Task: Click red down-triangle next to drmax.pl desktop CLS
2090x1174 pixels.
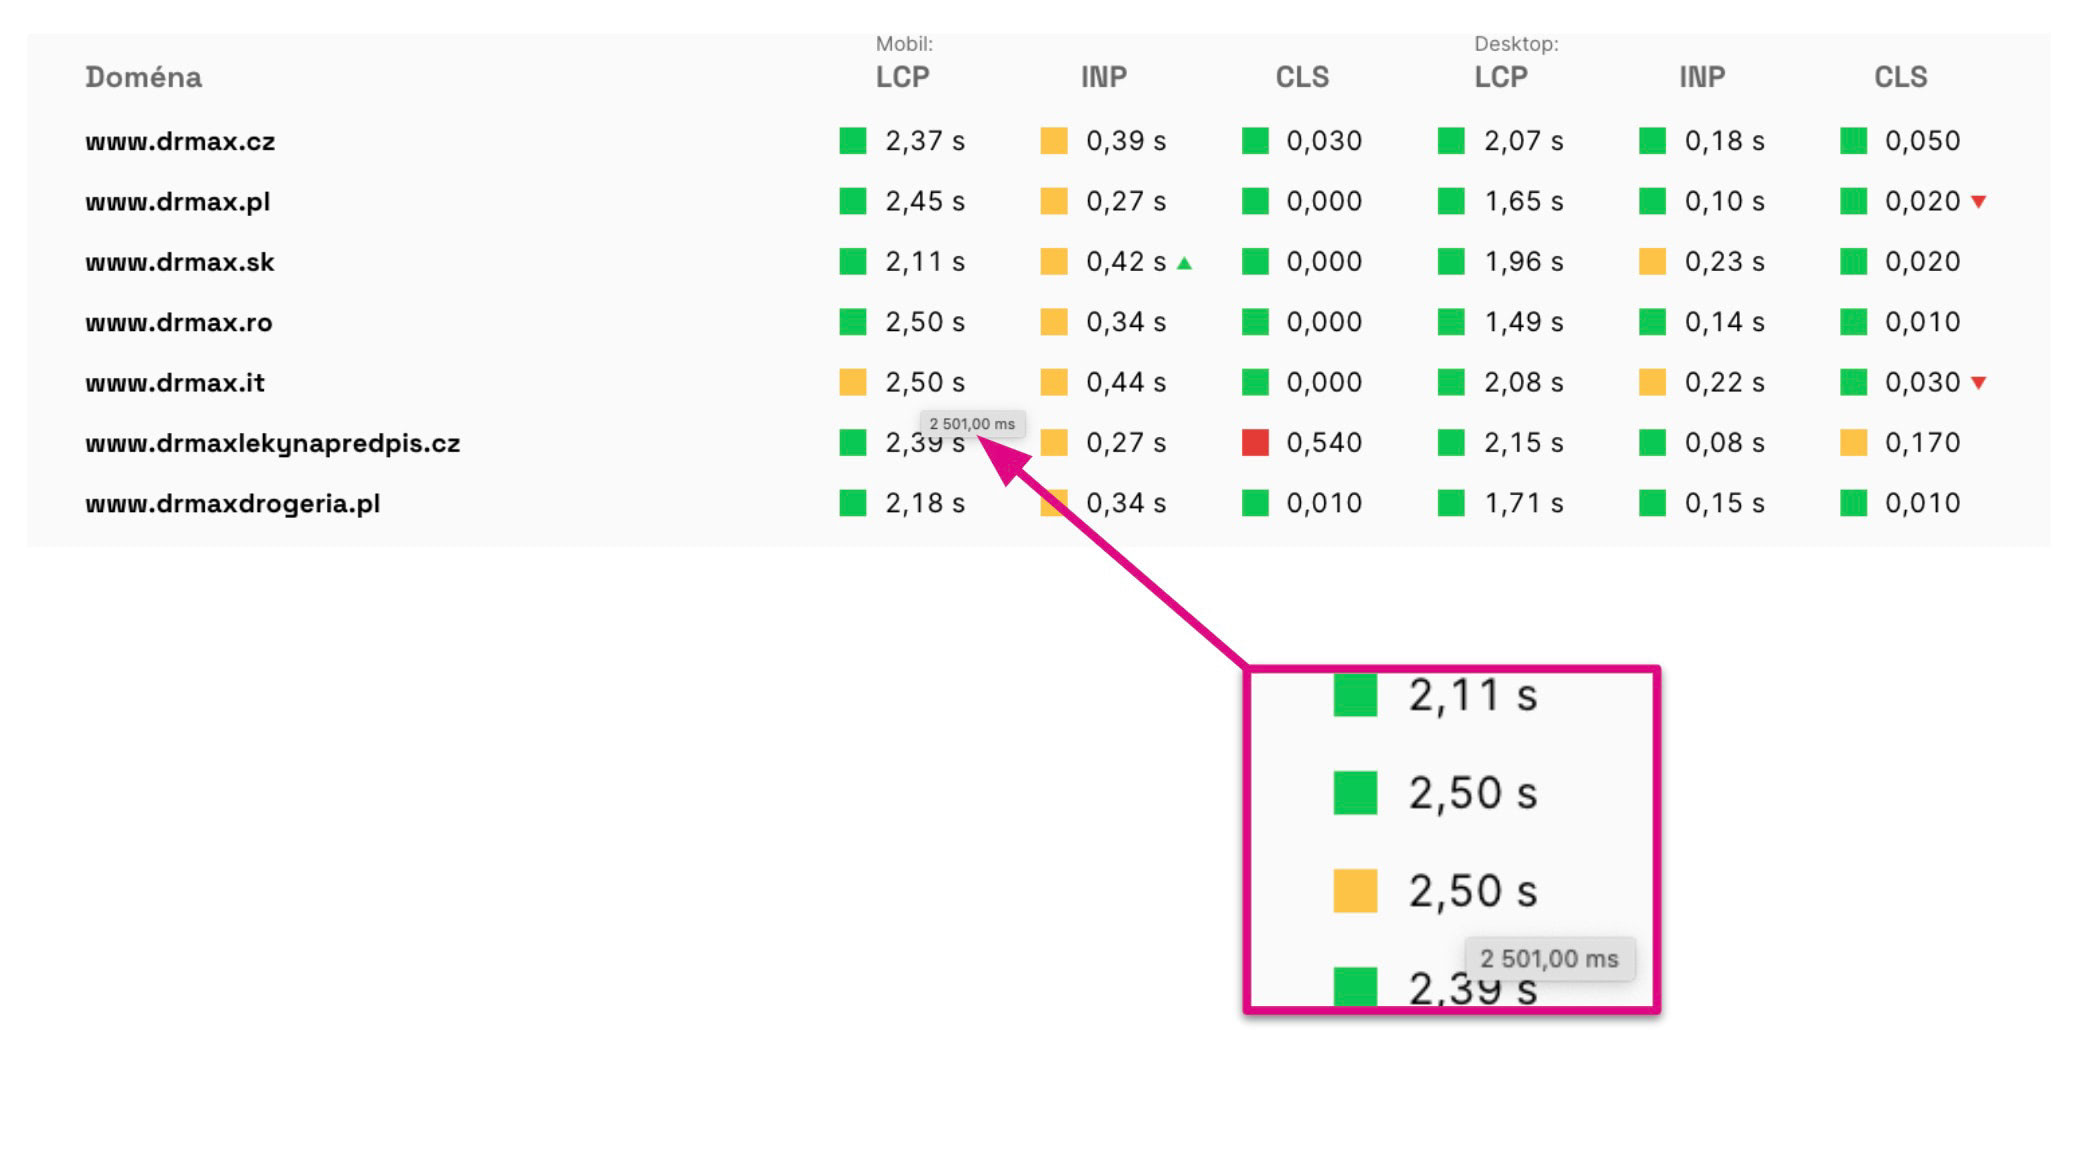Action: (x=1978, y=202)
